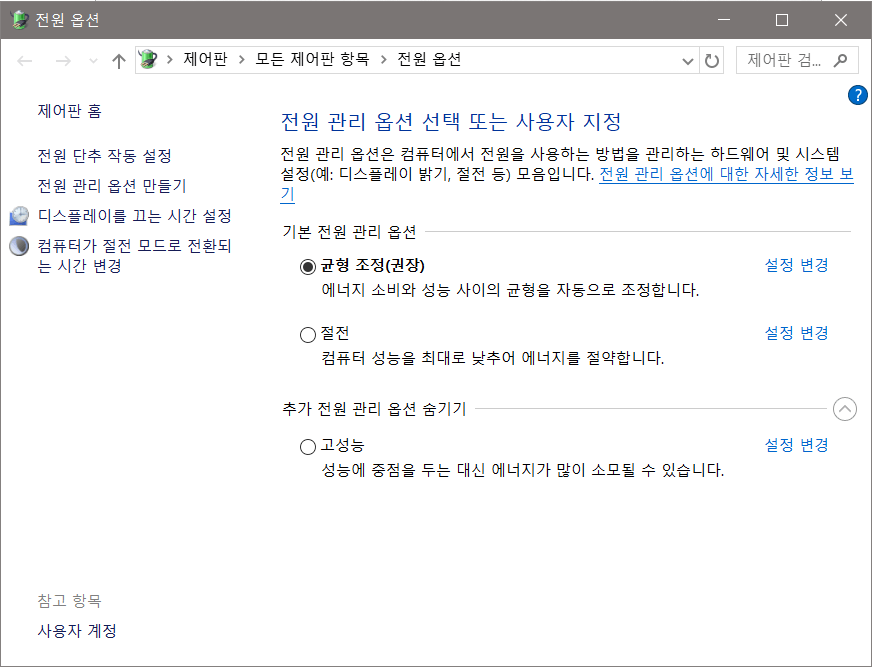The height and width of the screenshot is (667, 872).
Task: Click the 추가 전원 관리 옵션 숨기기 heading
Action: point(374,409)
